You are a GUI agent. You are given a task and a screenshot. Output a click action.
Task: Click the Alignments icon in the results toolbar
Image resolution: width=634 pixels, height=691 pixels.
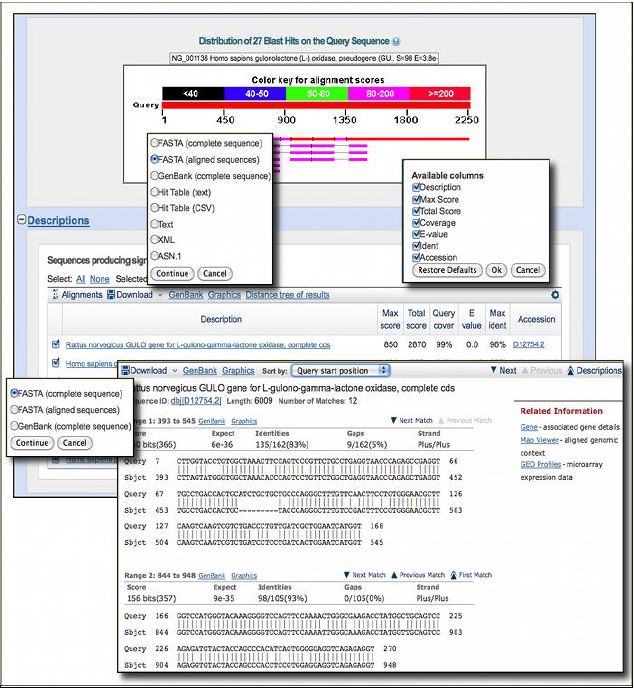pos(55,295)
